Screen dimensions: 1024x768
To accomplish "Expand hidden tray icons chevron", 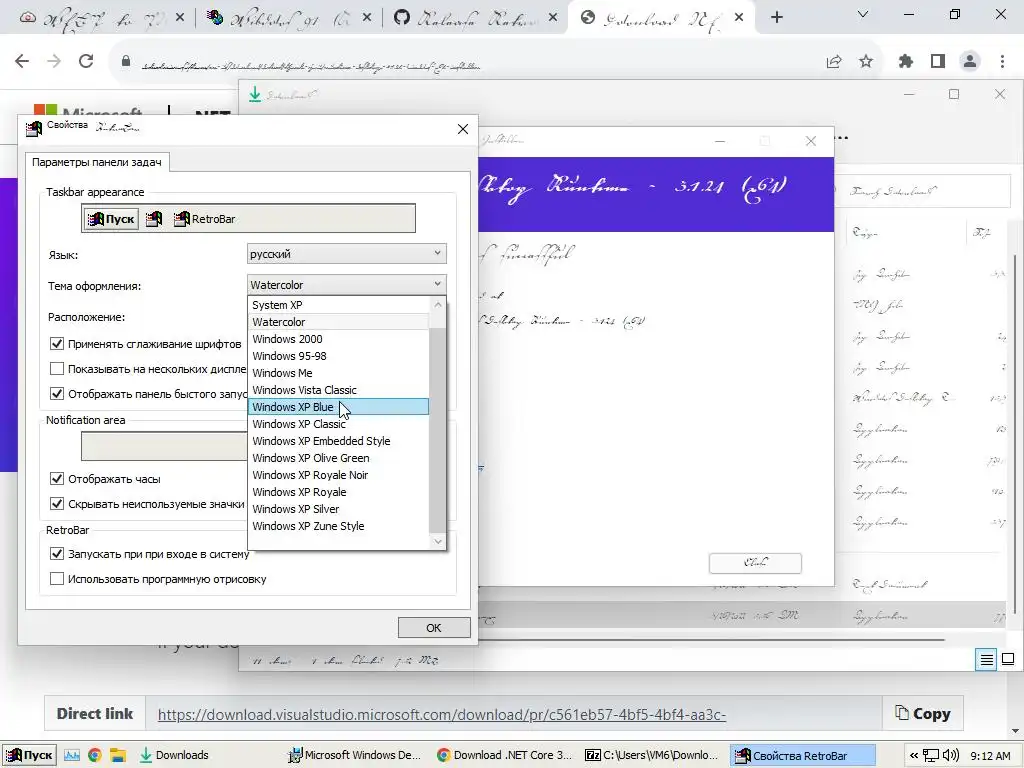I will pos(914,756).
